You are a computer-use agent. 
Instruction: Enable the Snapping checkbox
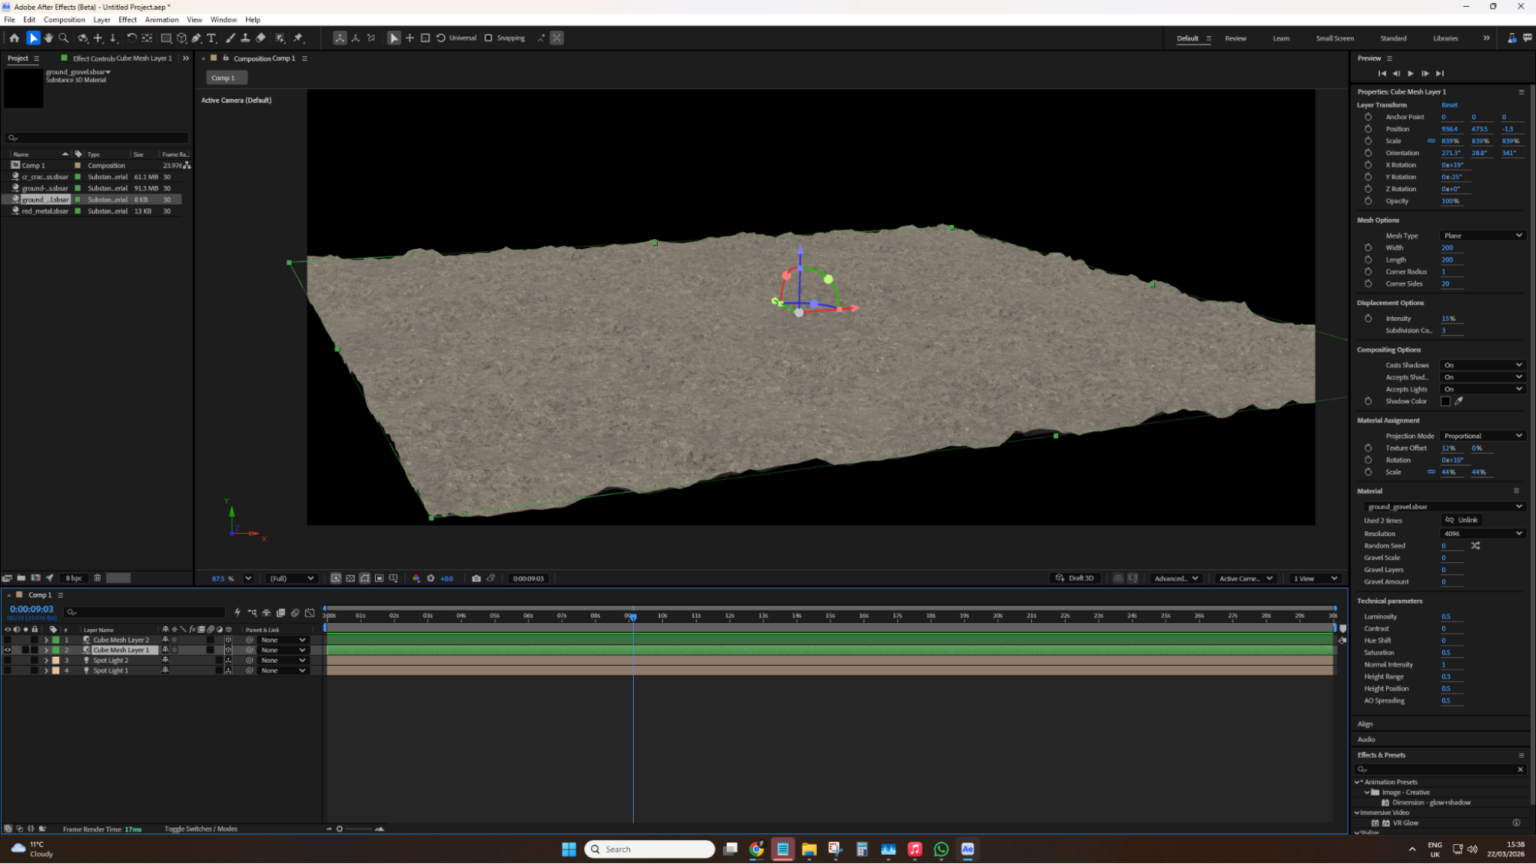(488, 38)
